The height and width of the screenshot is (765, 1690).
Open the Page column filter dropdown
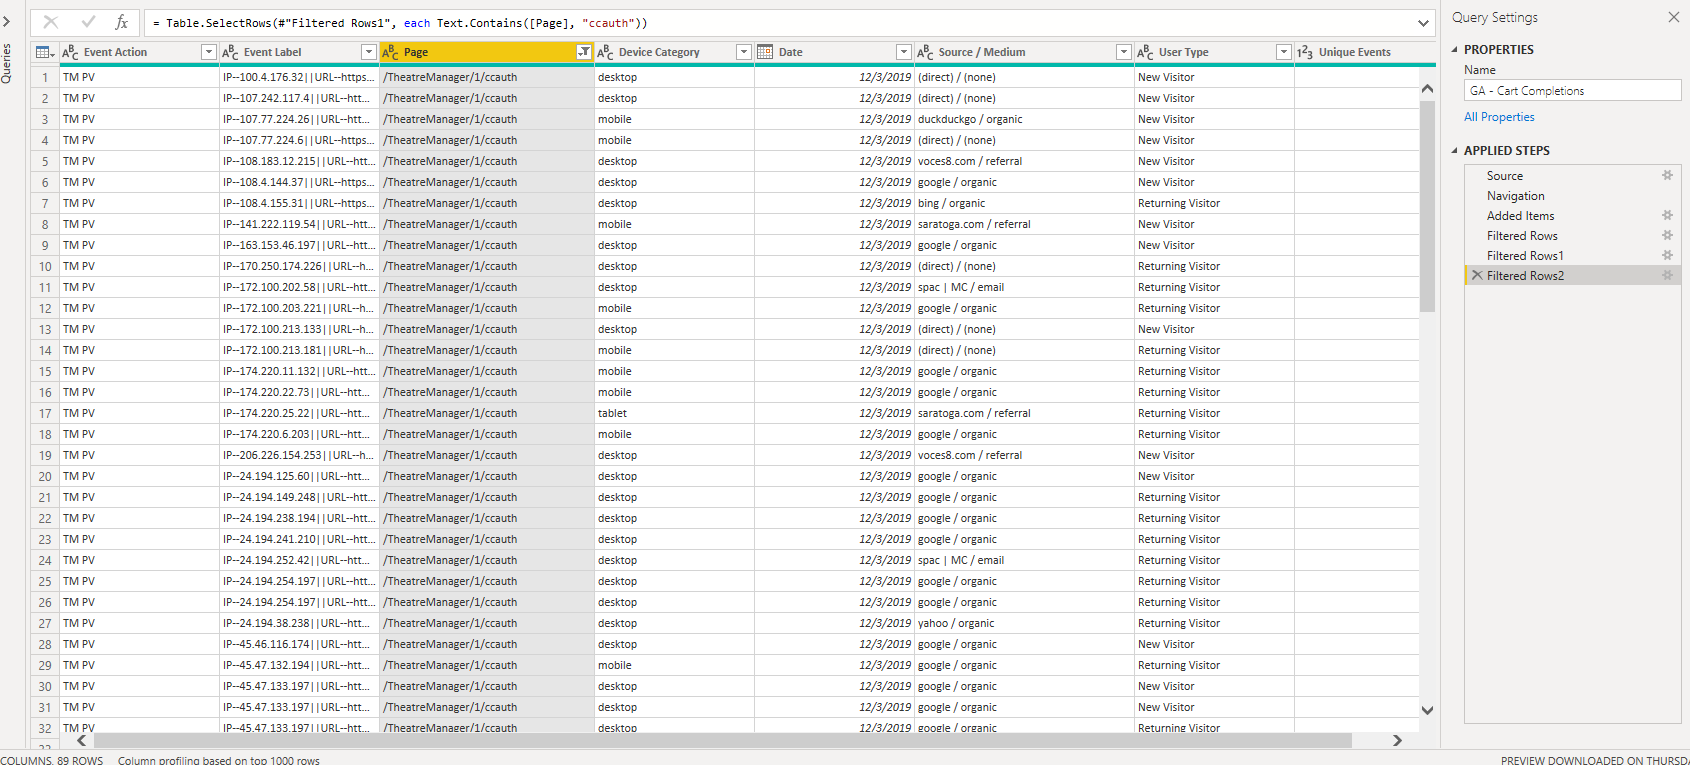pos(584,52)
